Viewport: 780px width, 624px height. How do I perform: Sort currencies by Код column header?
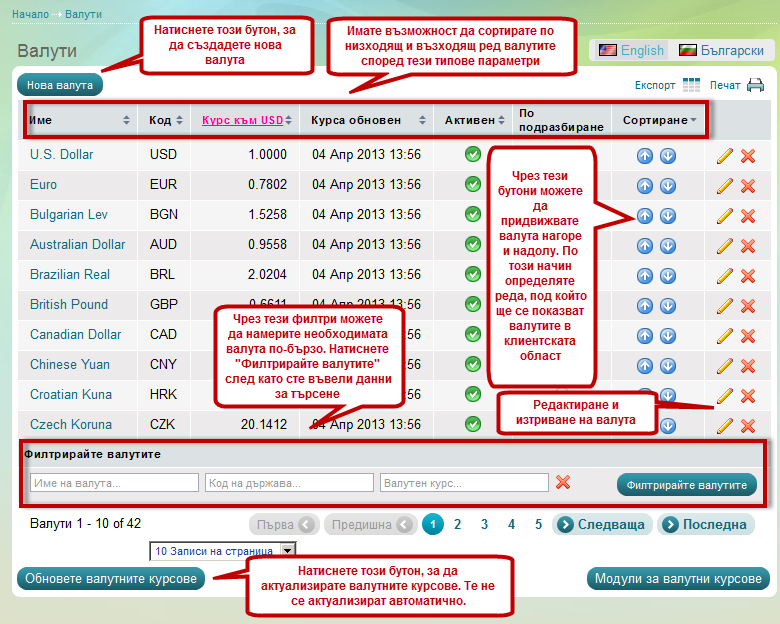pyautogui.click(x=165, y=120)
